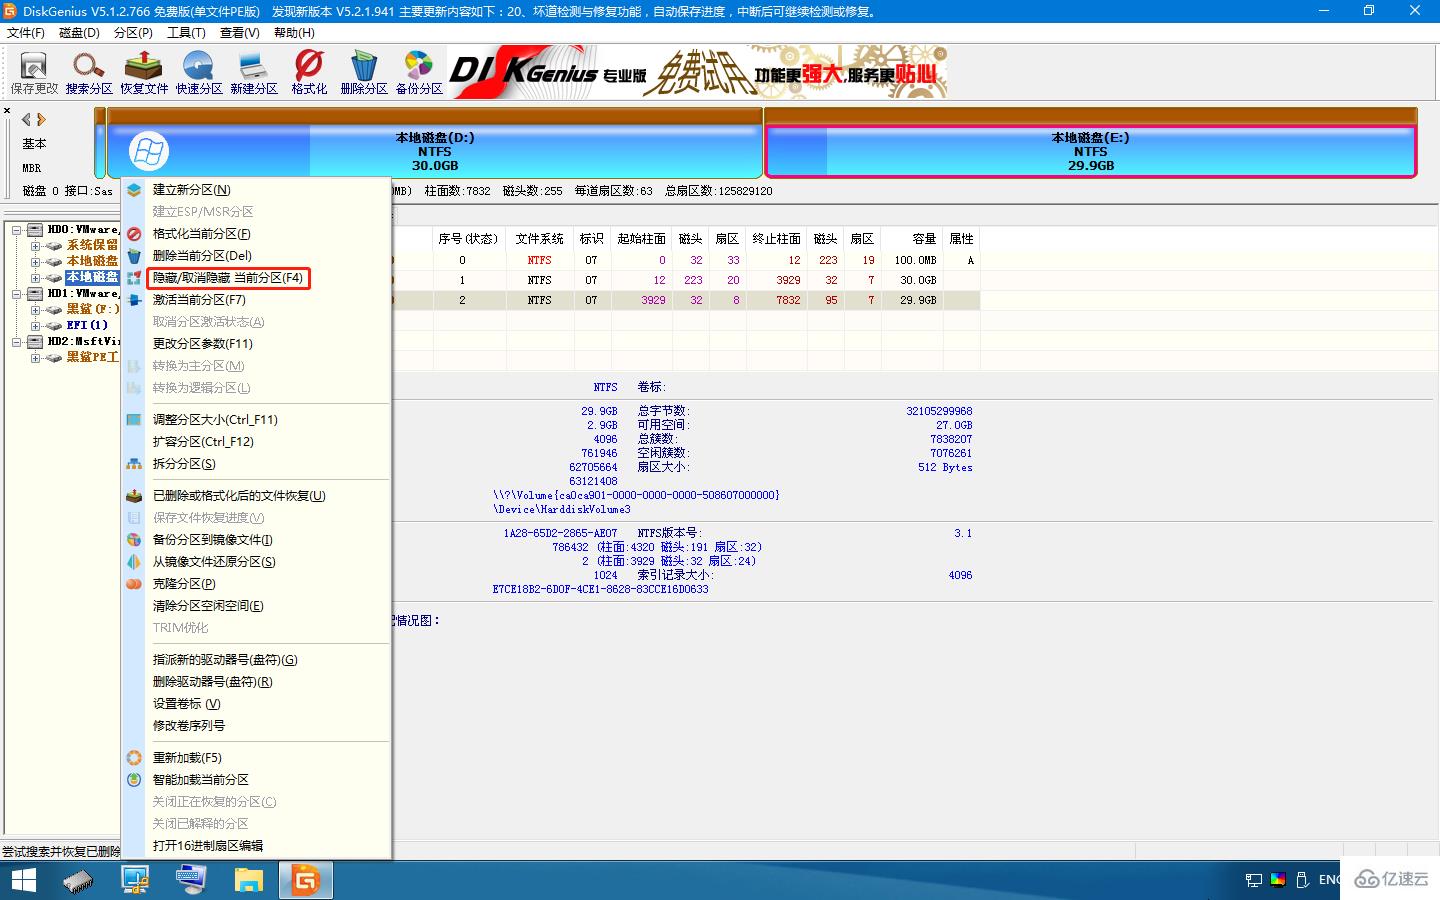Click the DiskGenius taskbar icon

coord(305,880)
